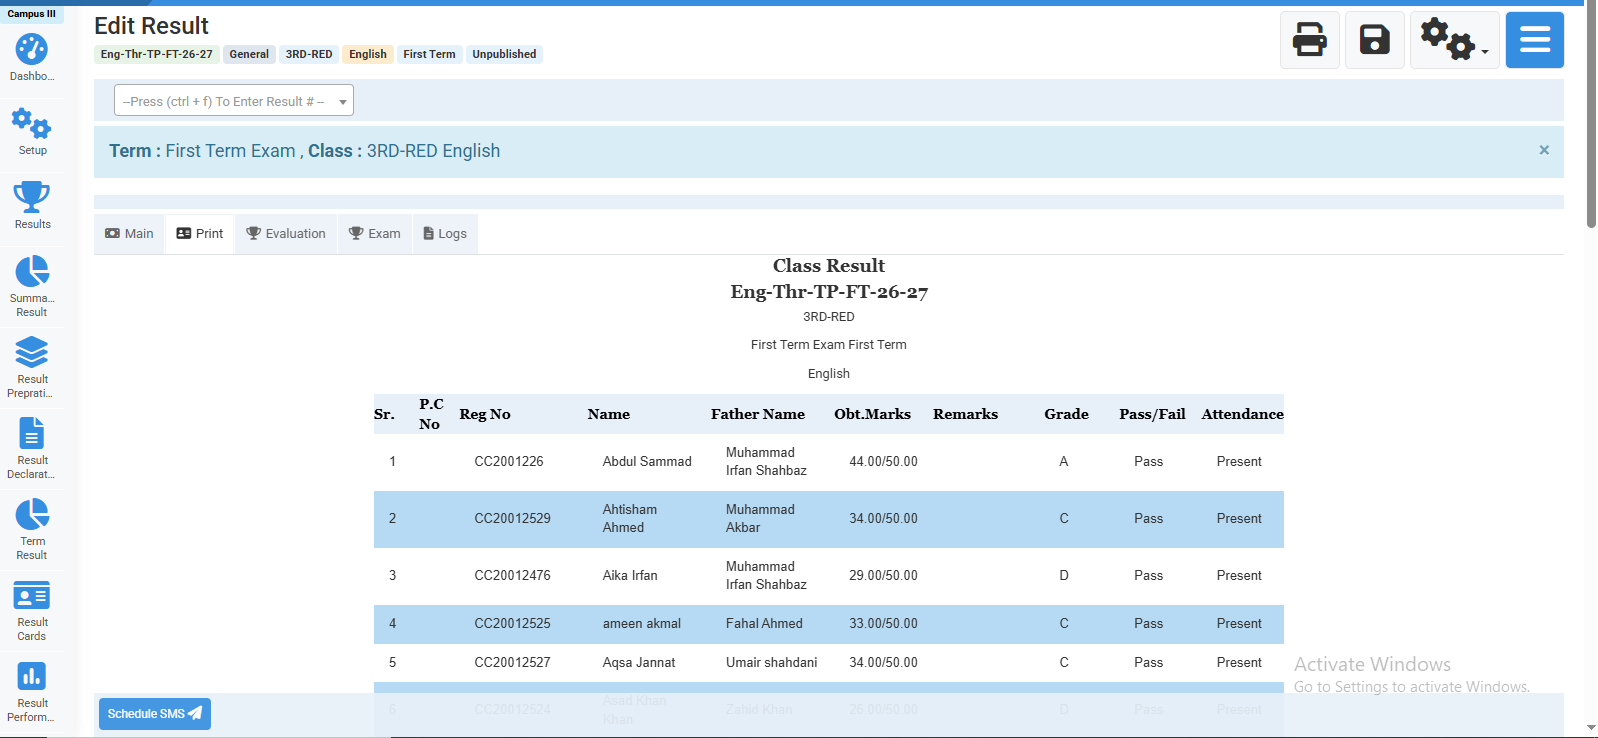The width and height of the screenshot is (1598, 738).
Task: Click the 3RD-RED tag
Action: [x=309, y=54]
